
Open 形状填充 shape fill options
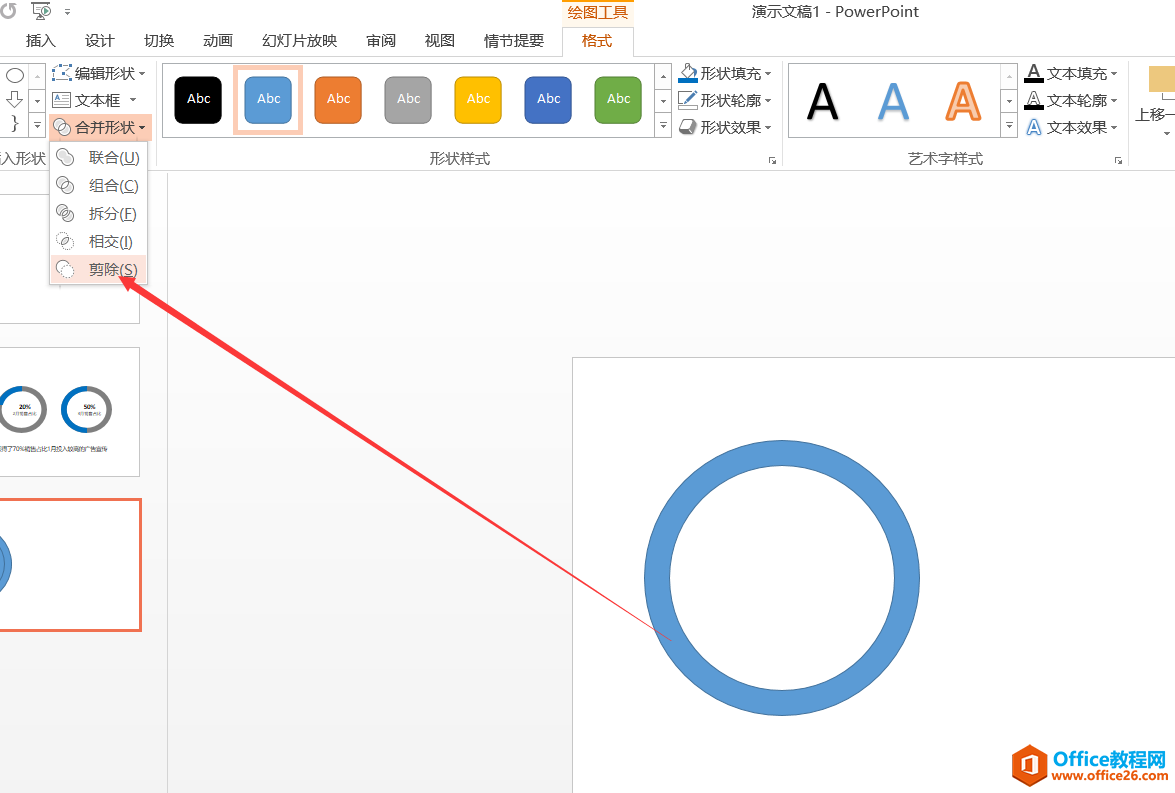725,73
